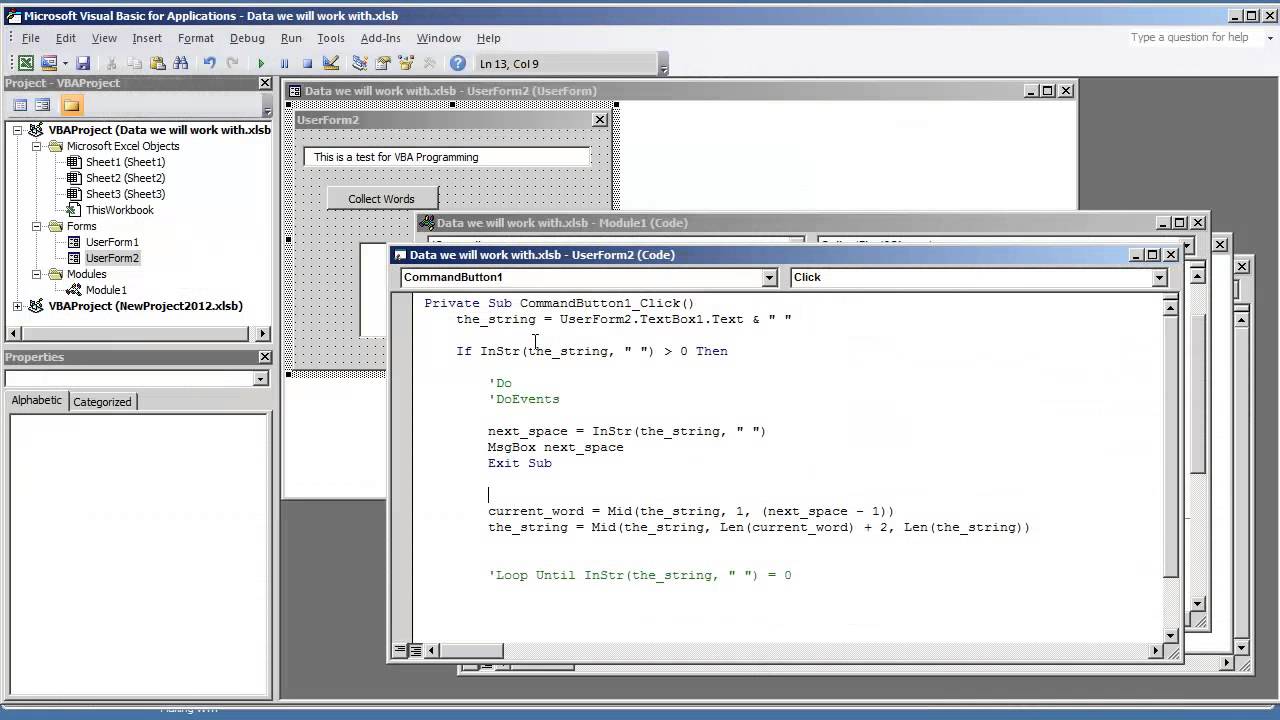Expand the VBAProject (NewProject2012.xlsb) node
This screenshot has width=1280, height=720.
coord(18,306)
